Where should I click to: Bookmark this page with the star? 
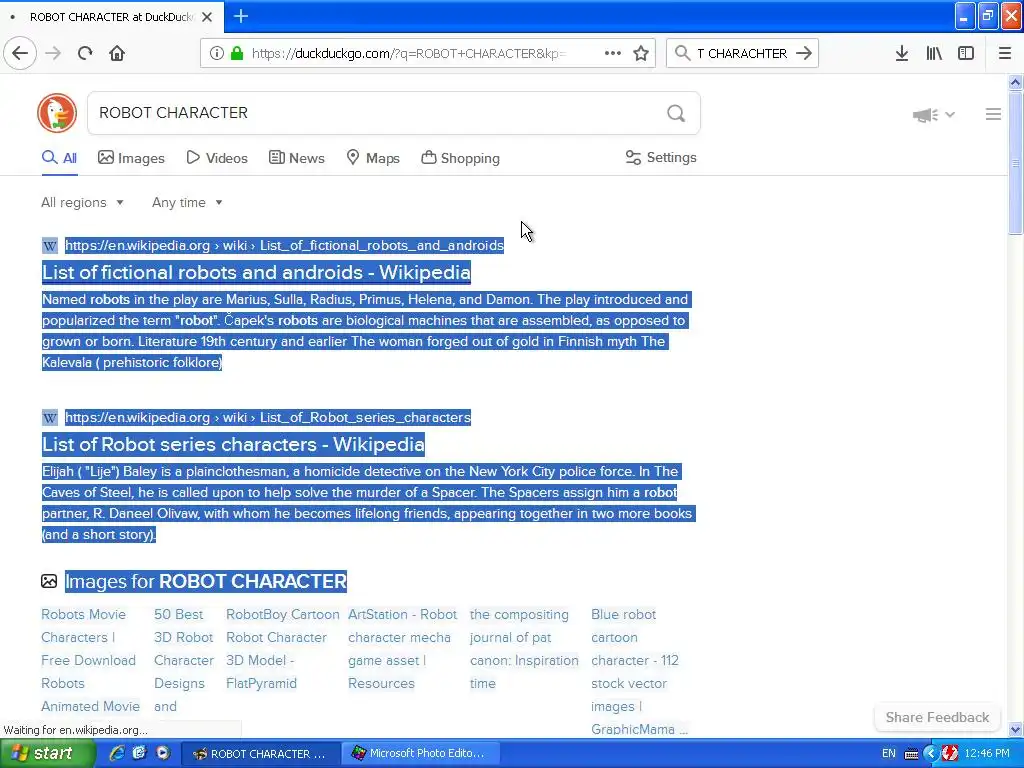click(x=641, y=53)
